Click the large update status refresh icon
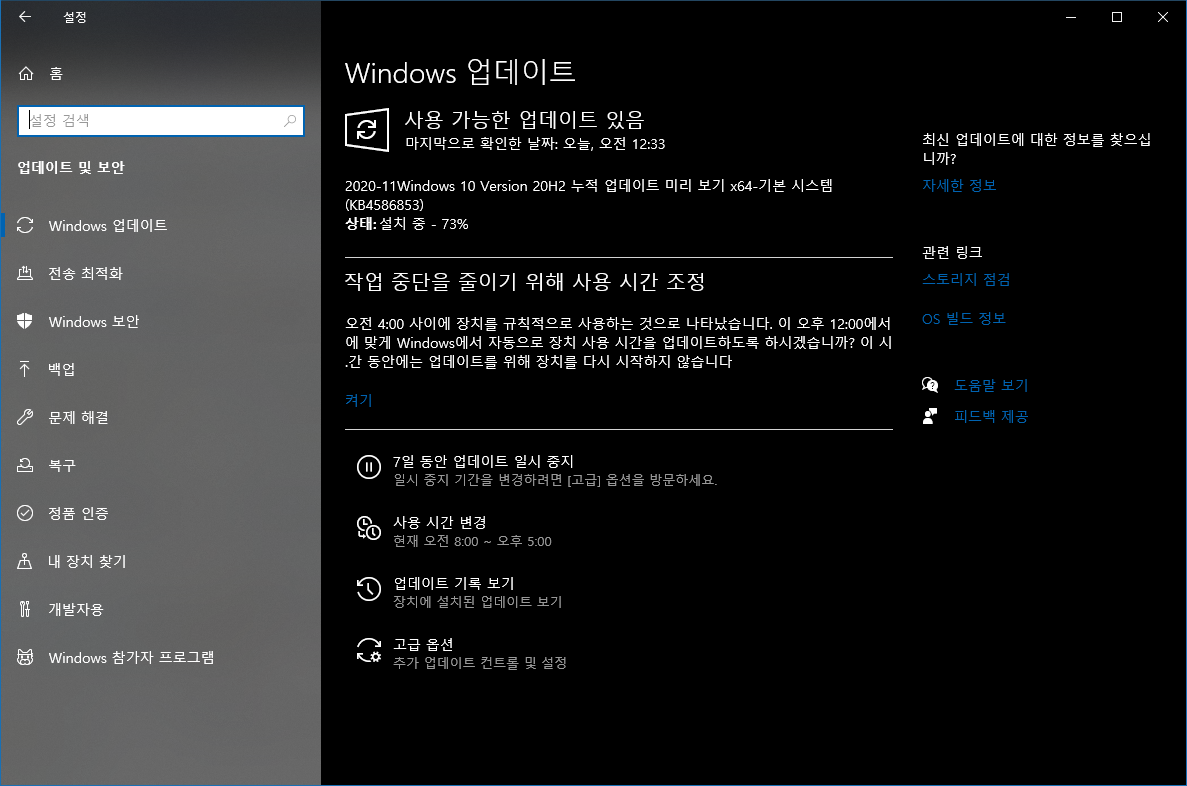This screenshot has width=1187, height=786. (x=367, y=129)
